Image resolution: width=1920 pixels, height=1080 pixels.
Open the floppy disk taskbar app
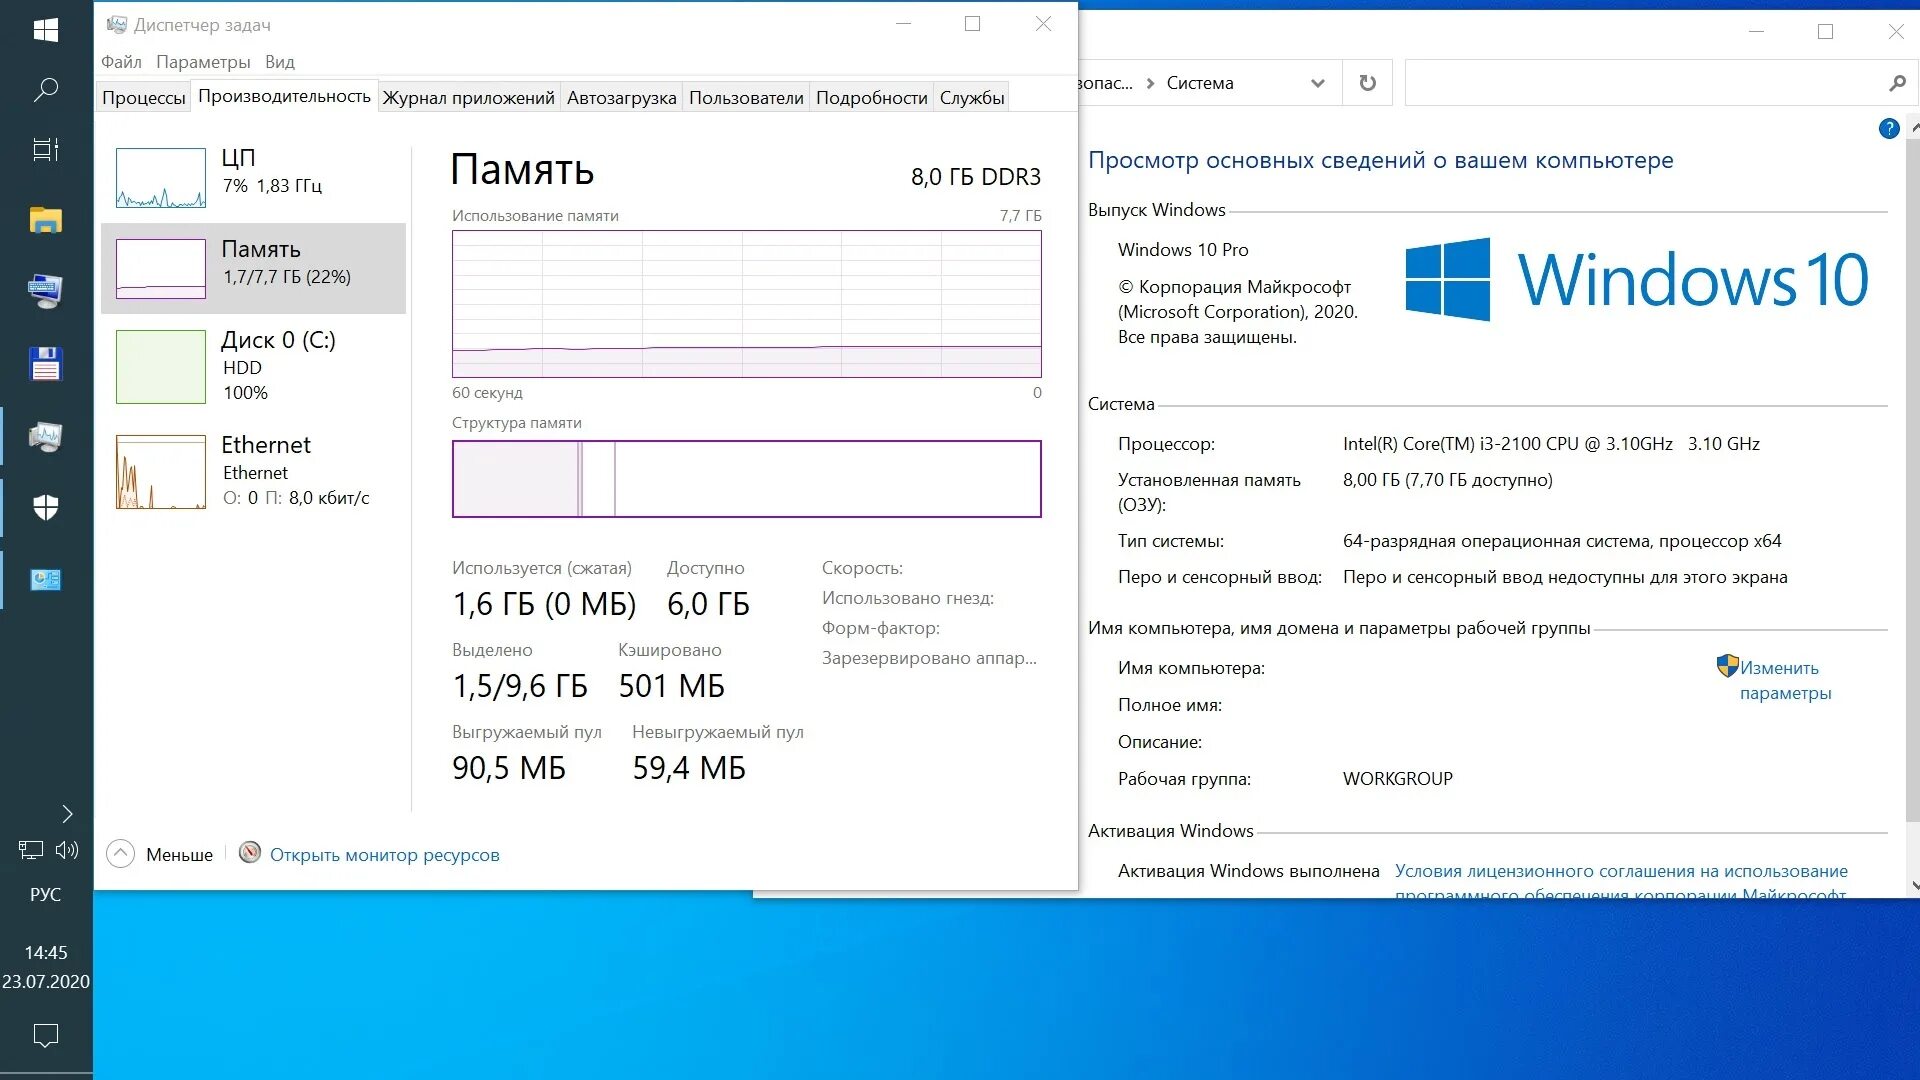[x=46, y=364]
